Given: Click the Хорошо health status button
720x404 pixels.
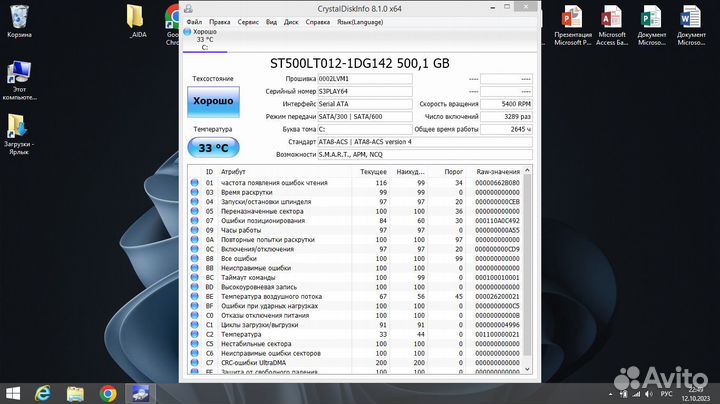Looking at the screenshot, I should point(213,101).
